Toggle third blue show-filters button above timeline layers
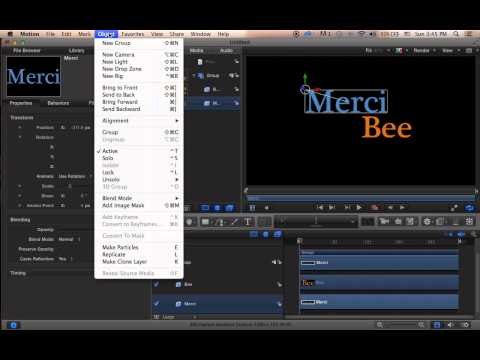The width and height of the screenshot is (480, 360). [277, 234]
